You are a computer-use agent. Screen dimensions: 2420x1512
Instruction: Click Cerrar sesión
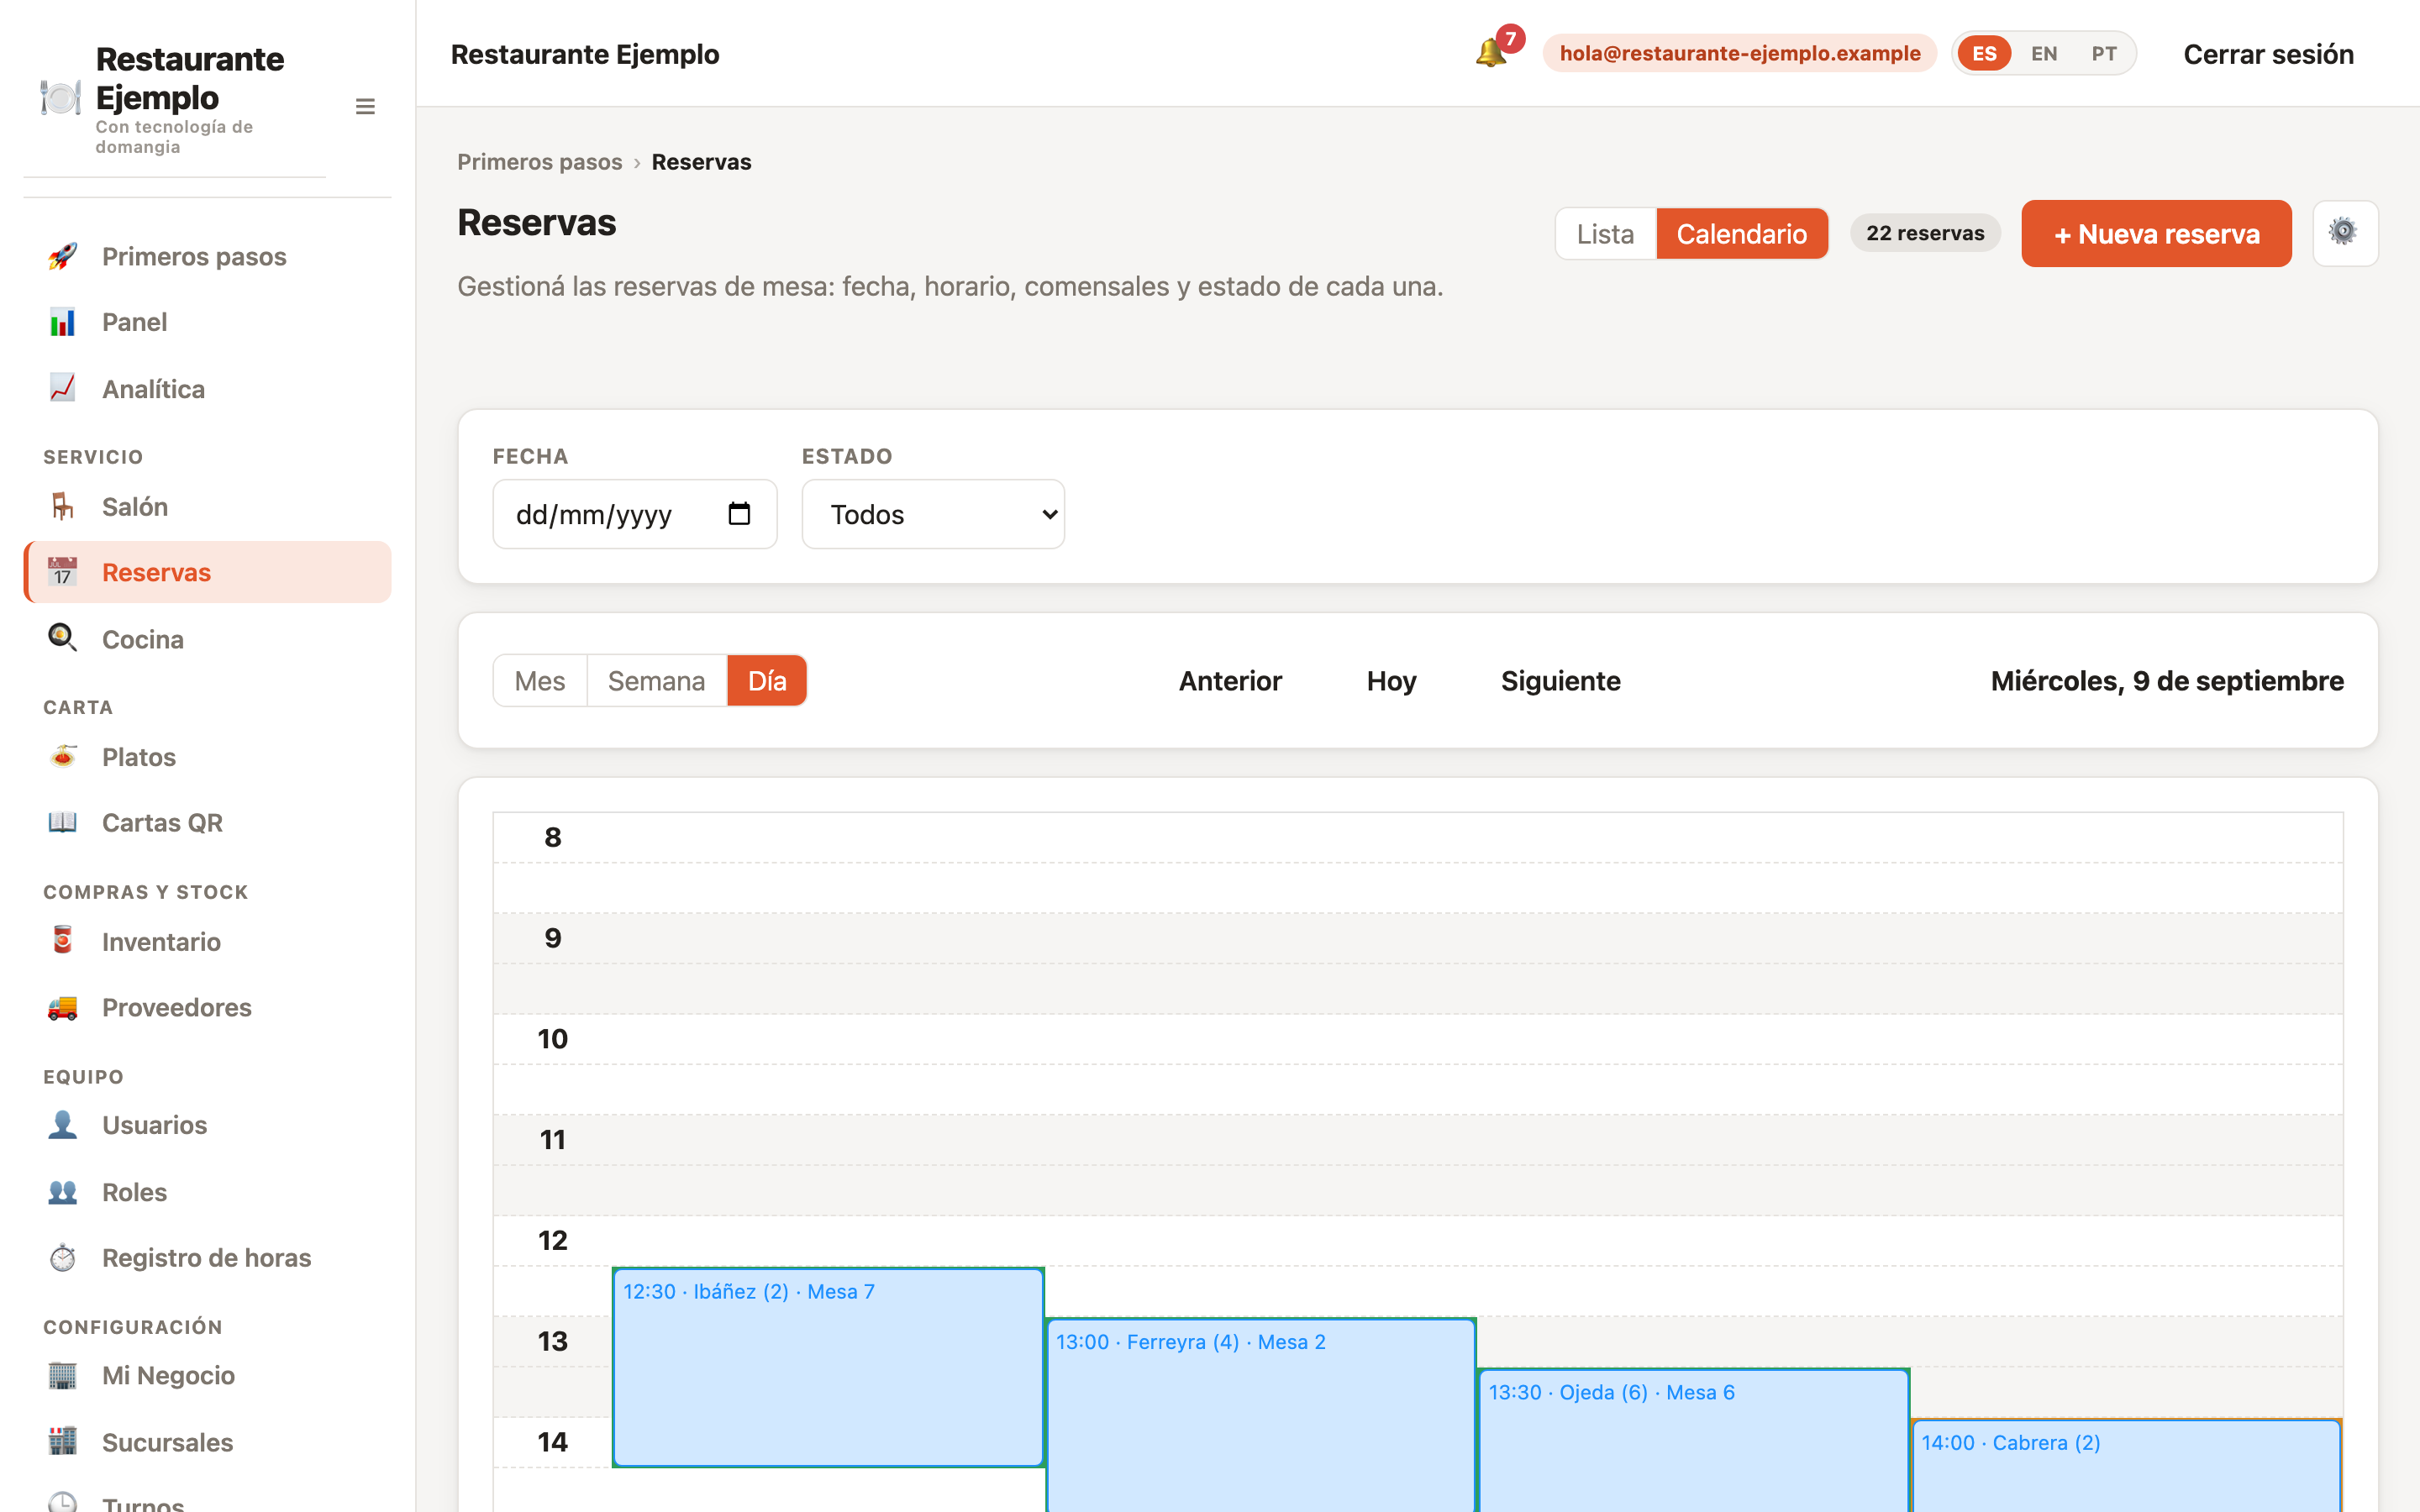(2268, 54)
